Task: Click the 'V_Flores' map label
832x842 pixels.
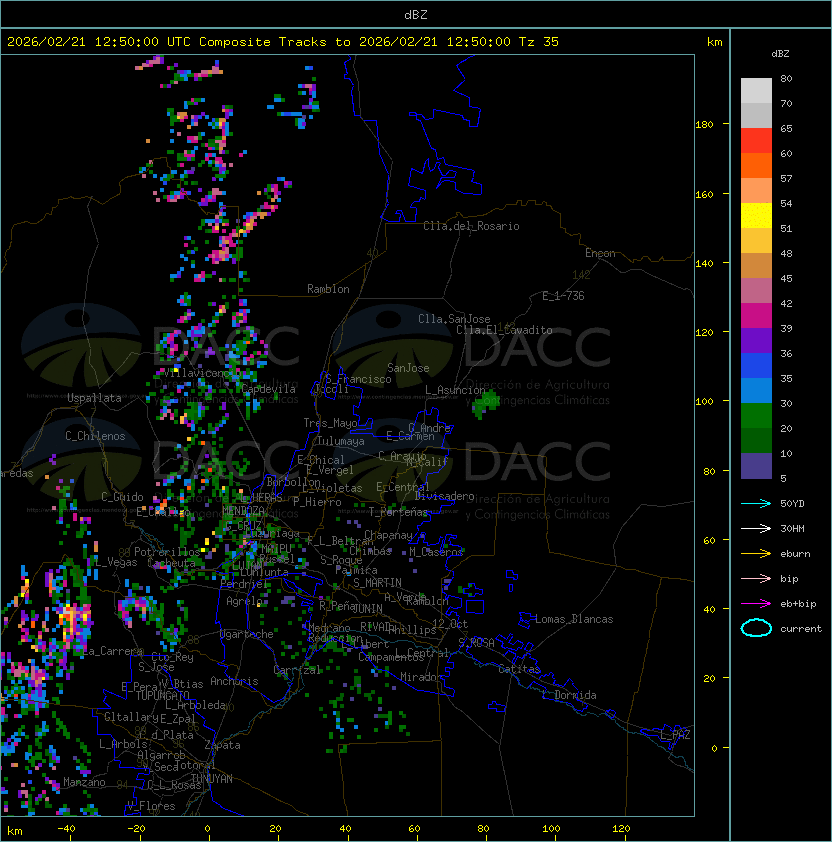Action: pyautogui.click(x=151, y=806)
